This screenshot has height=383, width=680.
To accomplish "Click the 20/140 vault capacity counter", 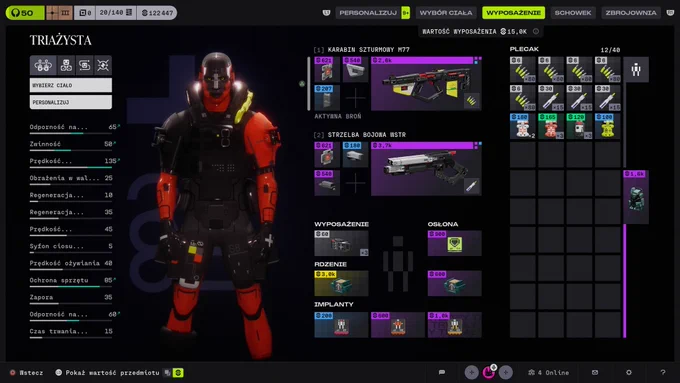I will click(115, 13).
